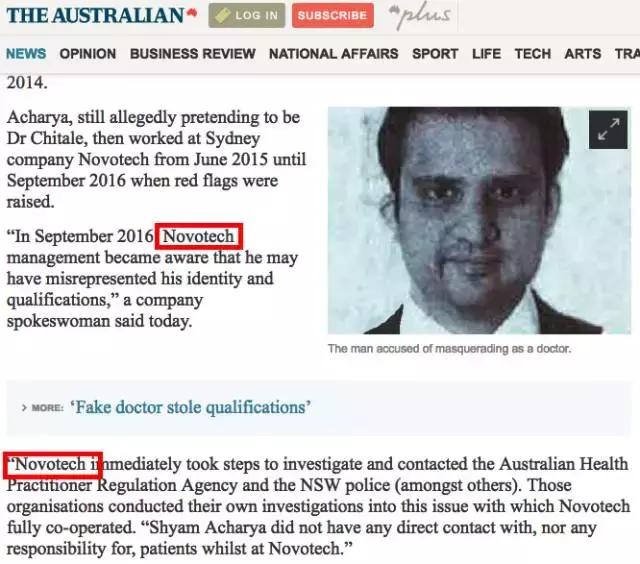Open the News section
The height and width of the screenshot is (564, 640).
tap(26, 53)
